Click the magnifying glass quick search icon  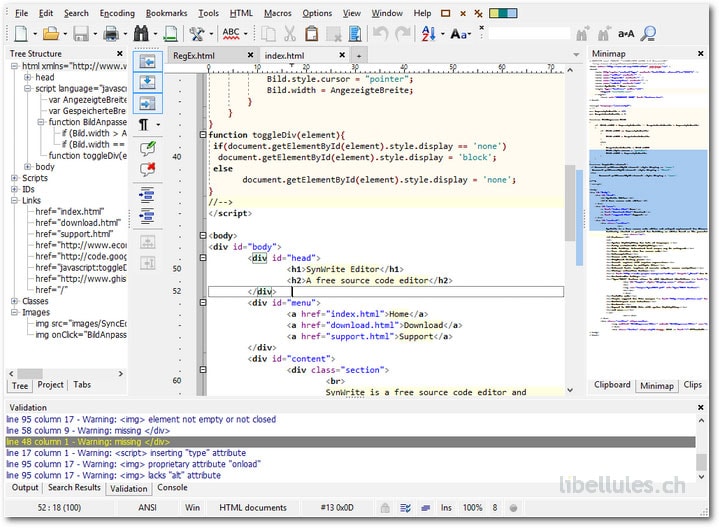point(648,33)
